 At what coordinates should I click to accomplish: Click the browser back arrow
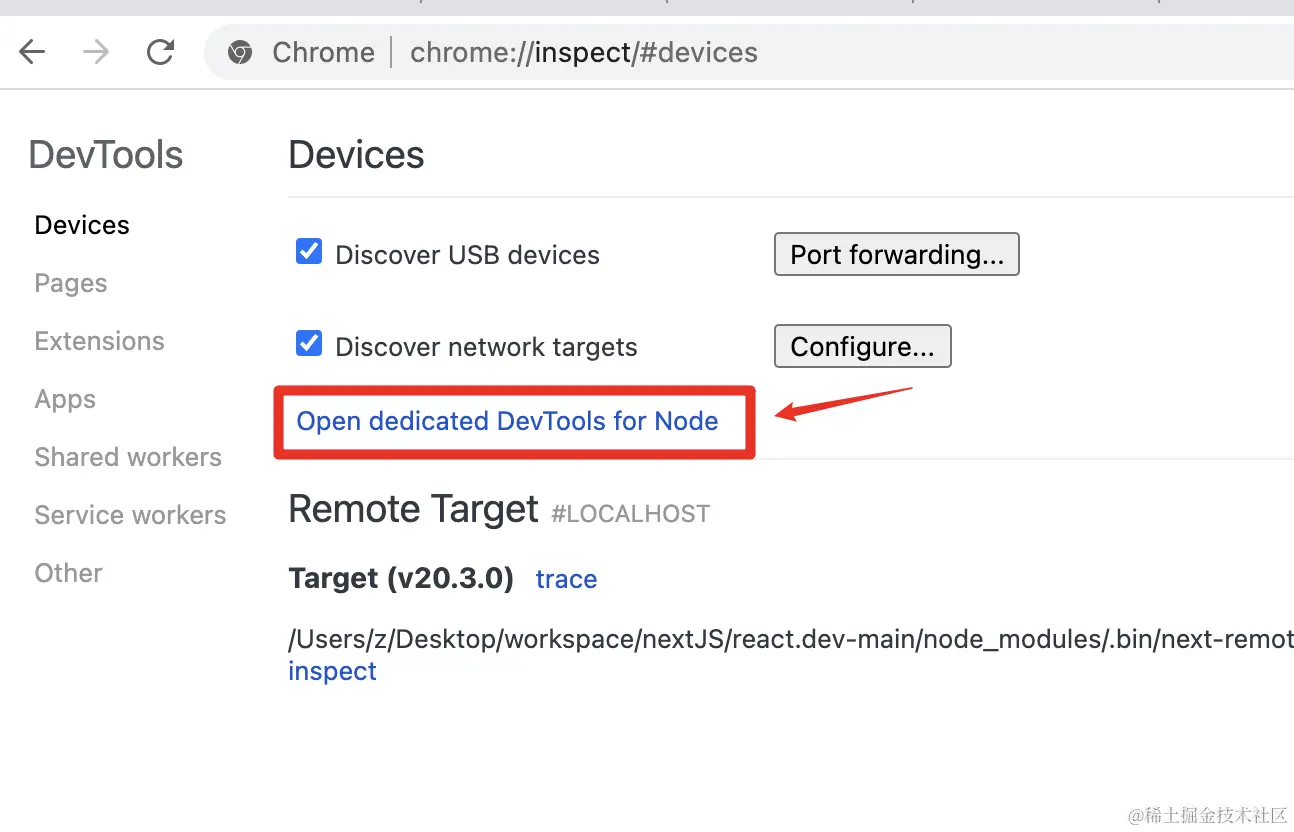click(33, 52)
